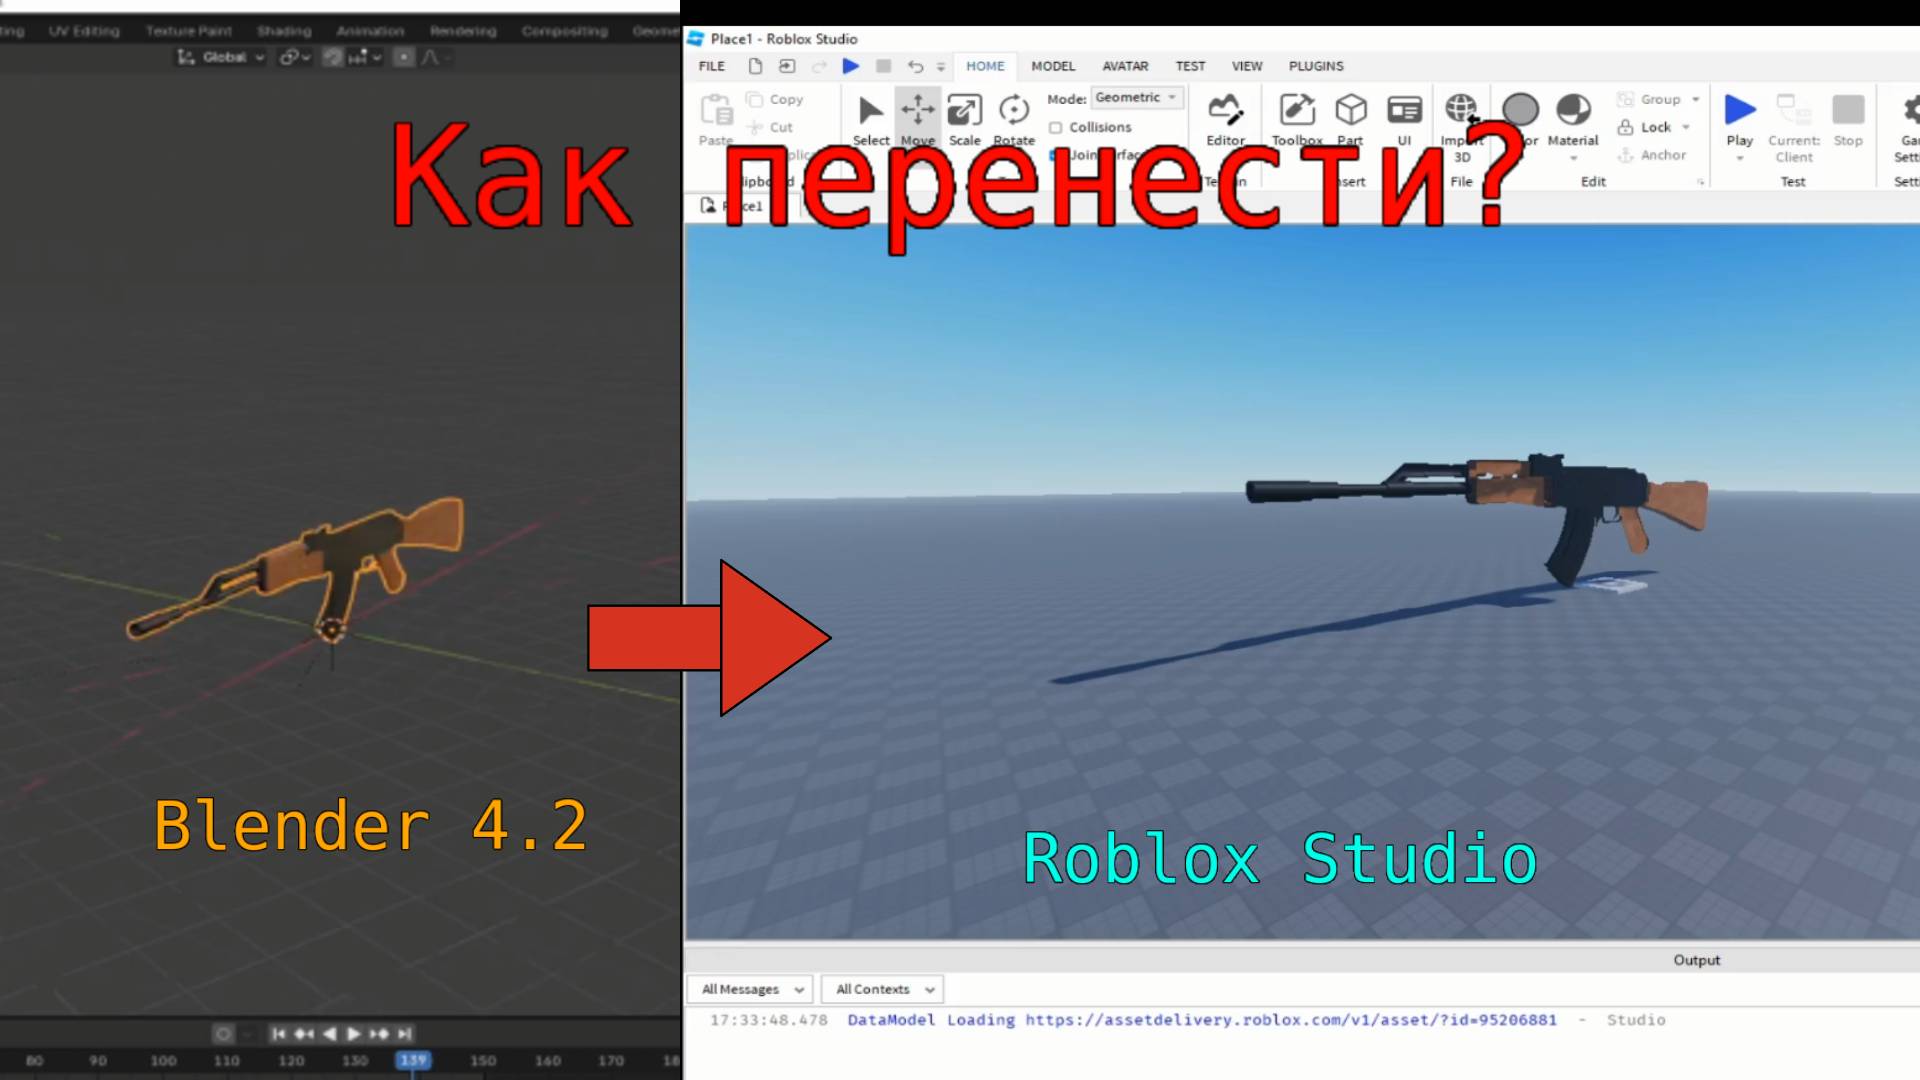1920x1080 pixels.
Task: Click the Undo arrow in quick access bar
Action: tap(915, 66)
